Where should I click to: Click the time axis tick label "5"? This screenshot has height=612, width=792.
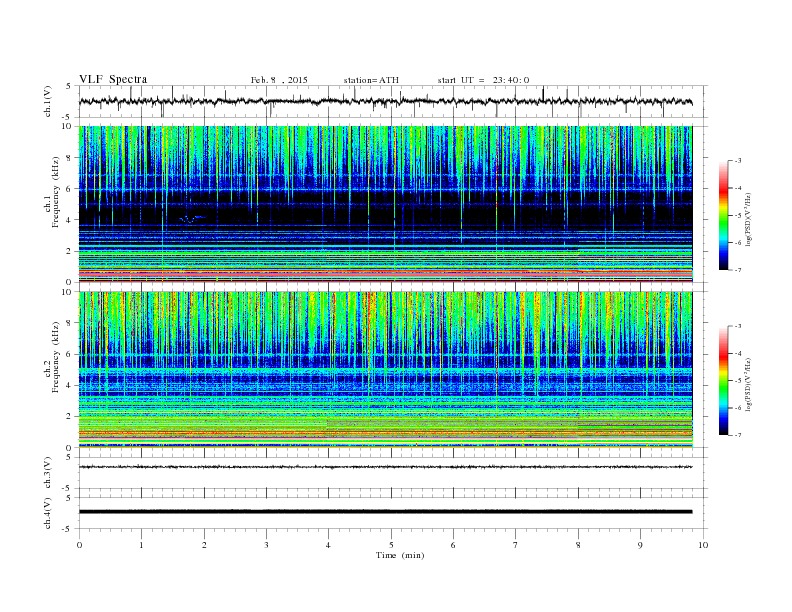(391, 545)
